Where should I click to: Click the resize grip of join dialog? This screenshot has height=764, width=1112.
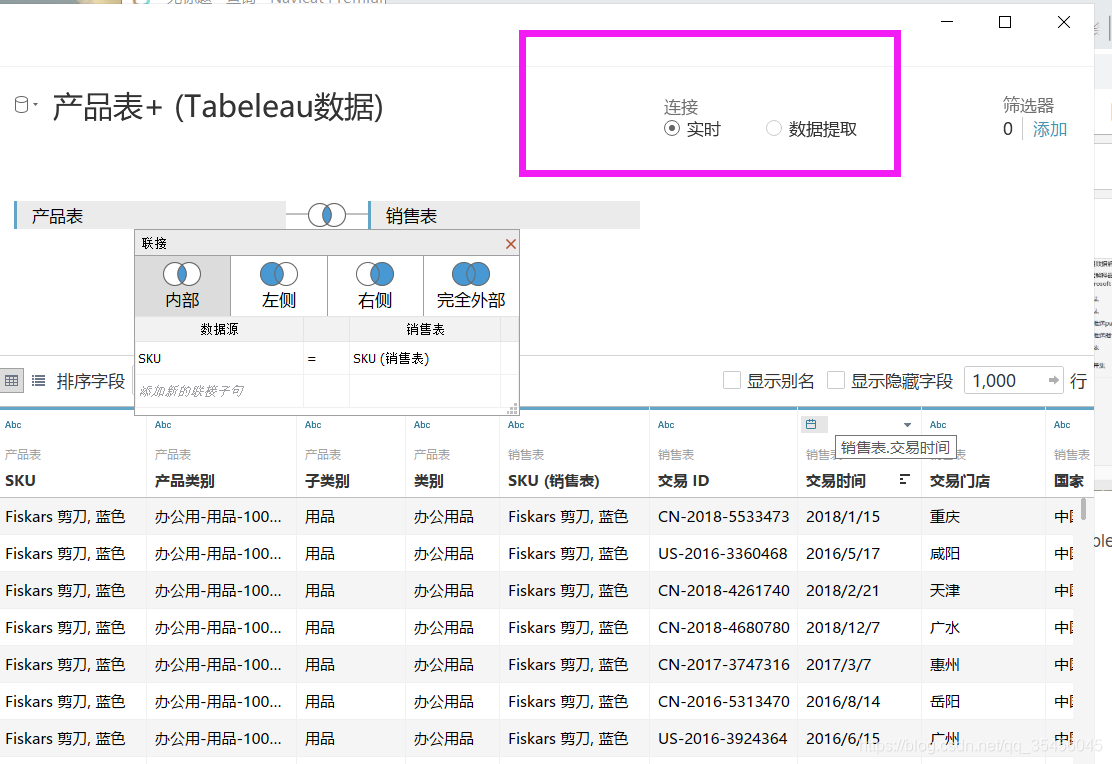[x=513, y=408]
